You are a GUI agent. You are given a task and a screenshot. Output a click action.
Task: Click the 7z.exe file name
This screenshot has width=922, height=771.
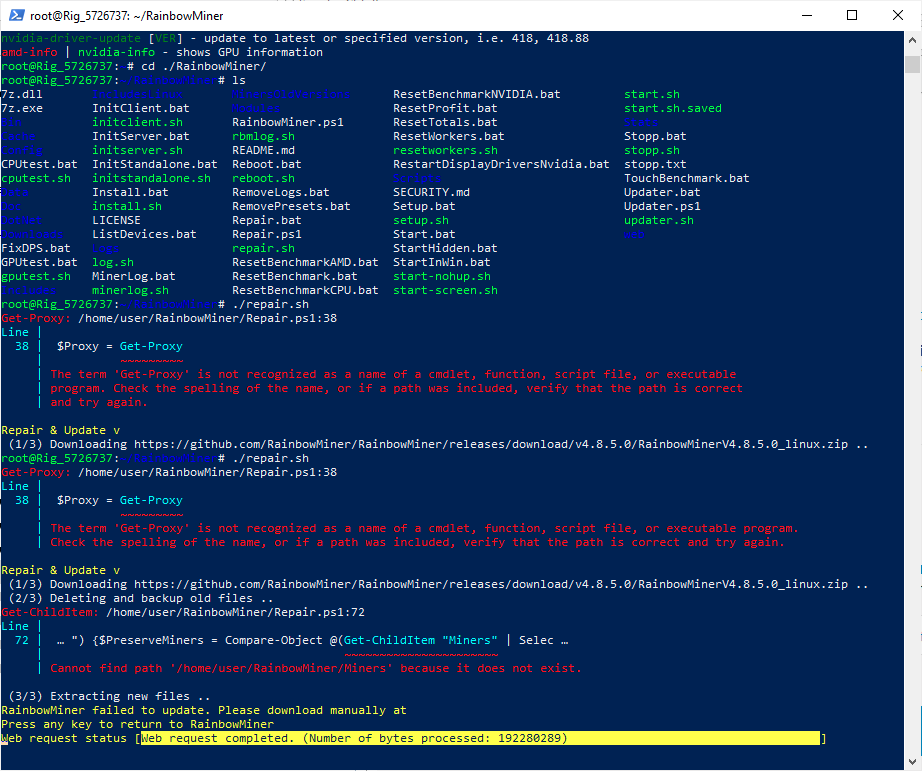(x=22, y=108)
